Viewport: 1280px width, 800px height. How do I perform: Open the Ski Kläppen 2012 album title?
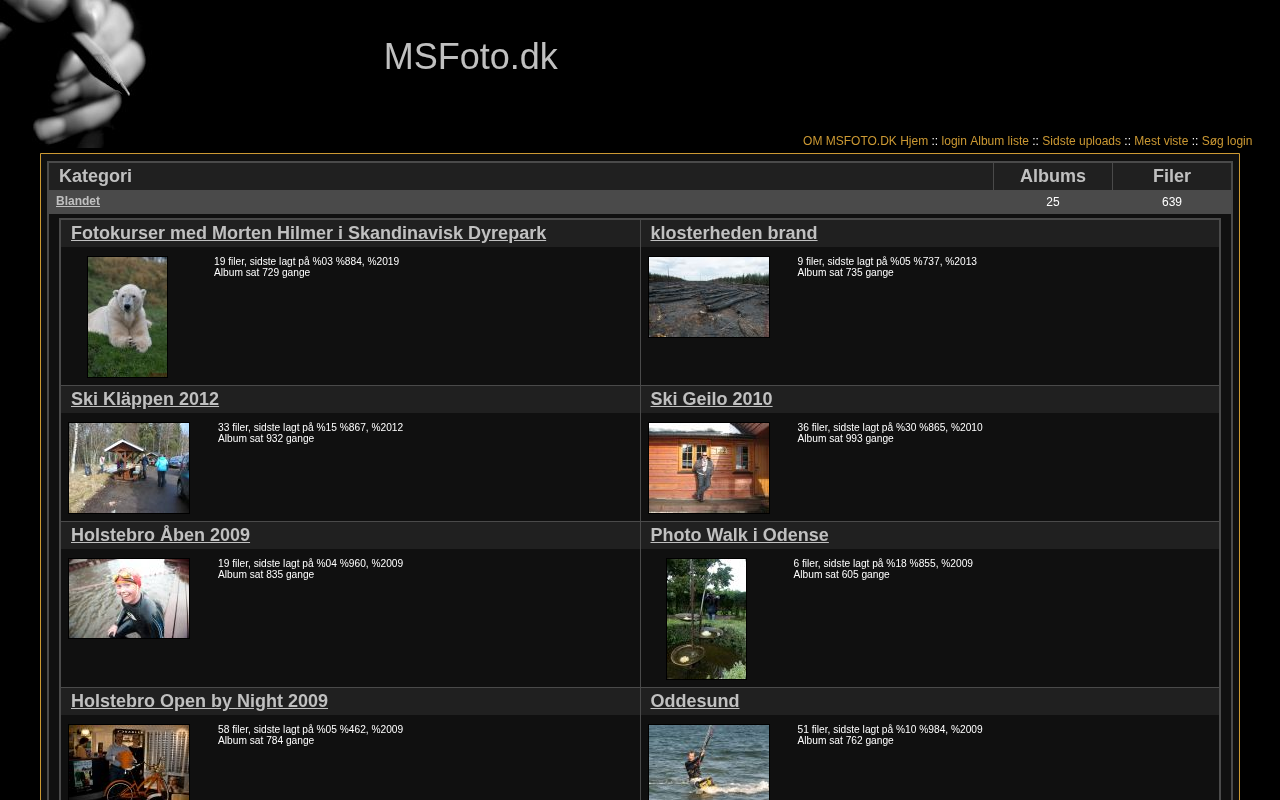click(x=145, y=399)
